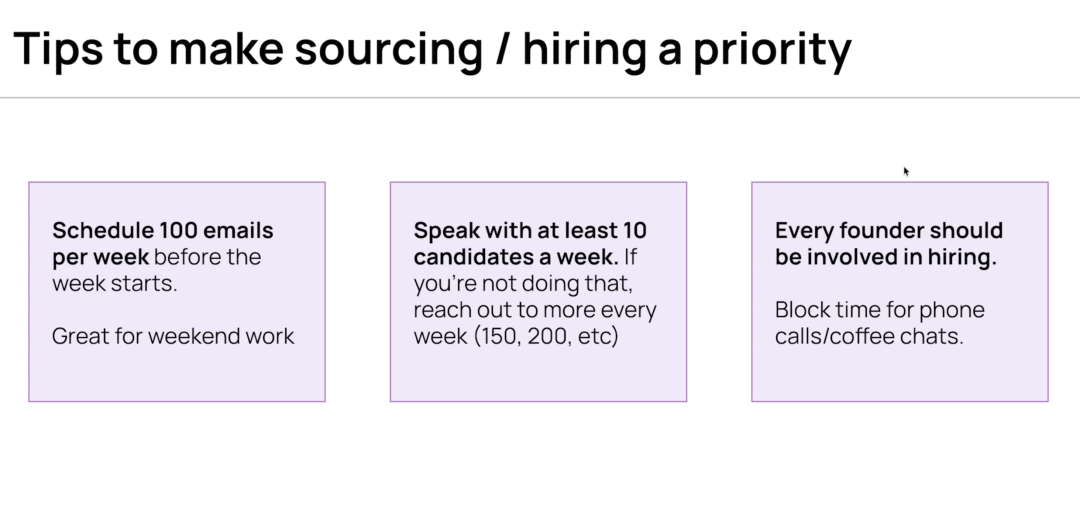Click the "week (150, 200, etc)" text
The image size is (1080, 515).
point(516,336)
